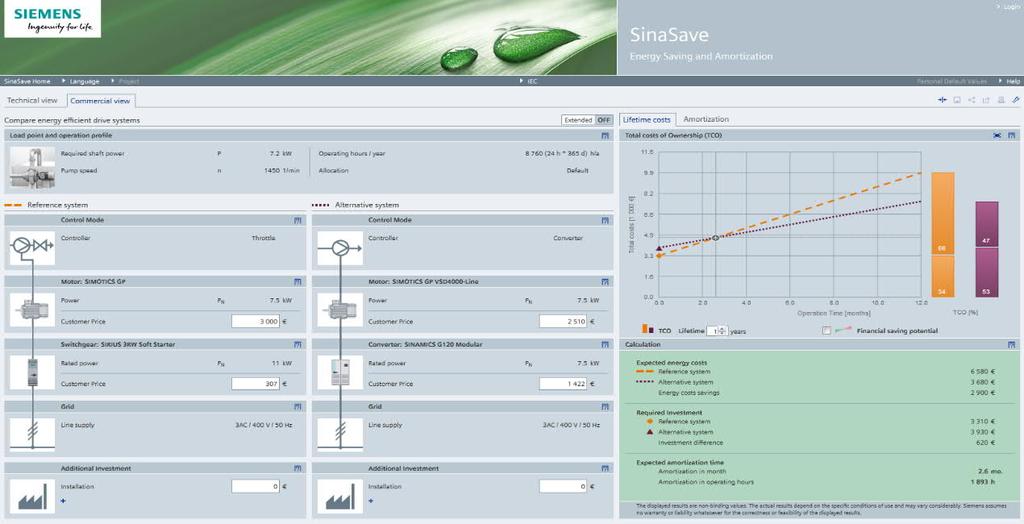Click the throttle control mode symbol
The height and width of the screenshot is (524, 1024).
coord(32,248)
